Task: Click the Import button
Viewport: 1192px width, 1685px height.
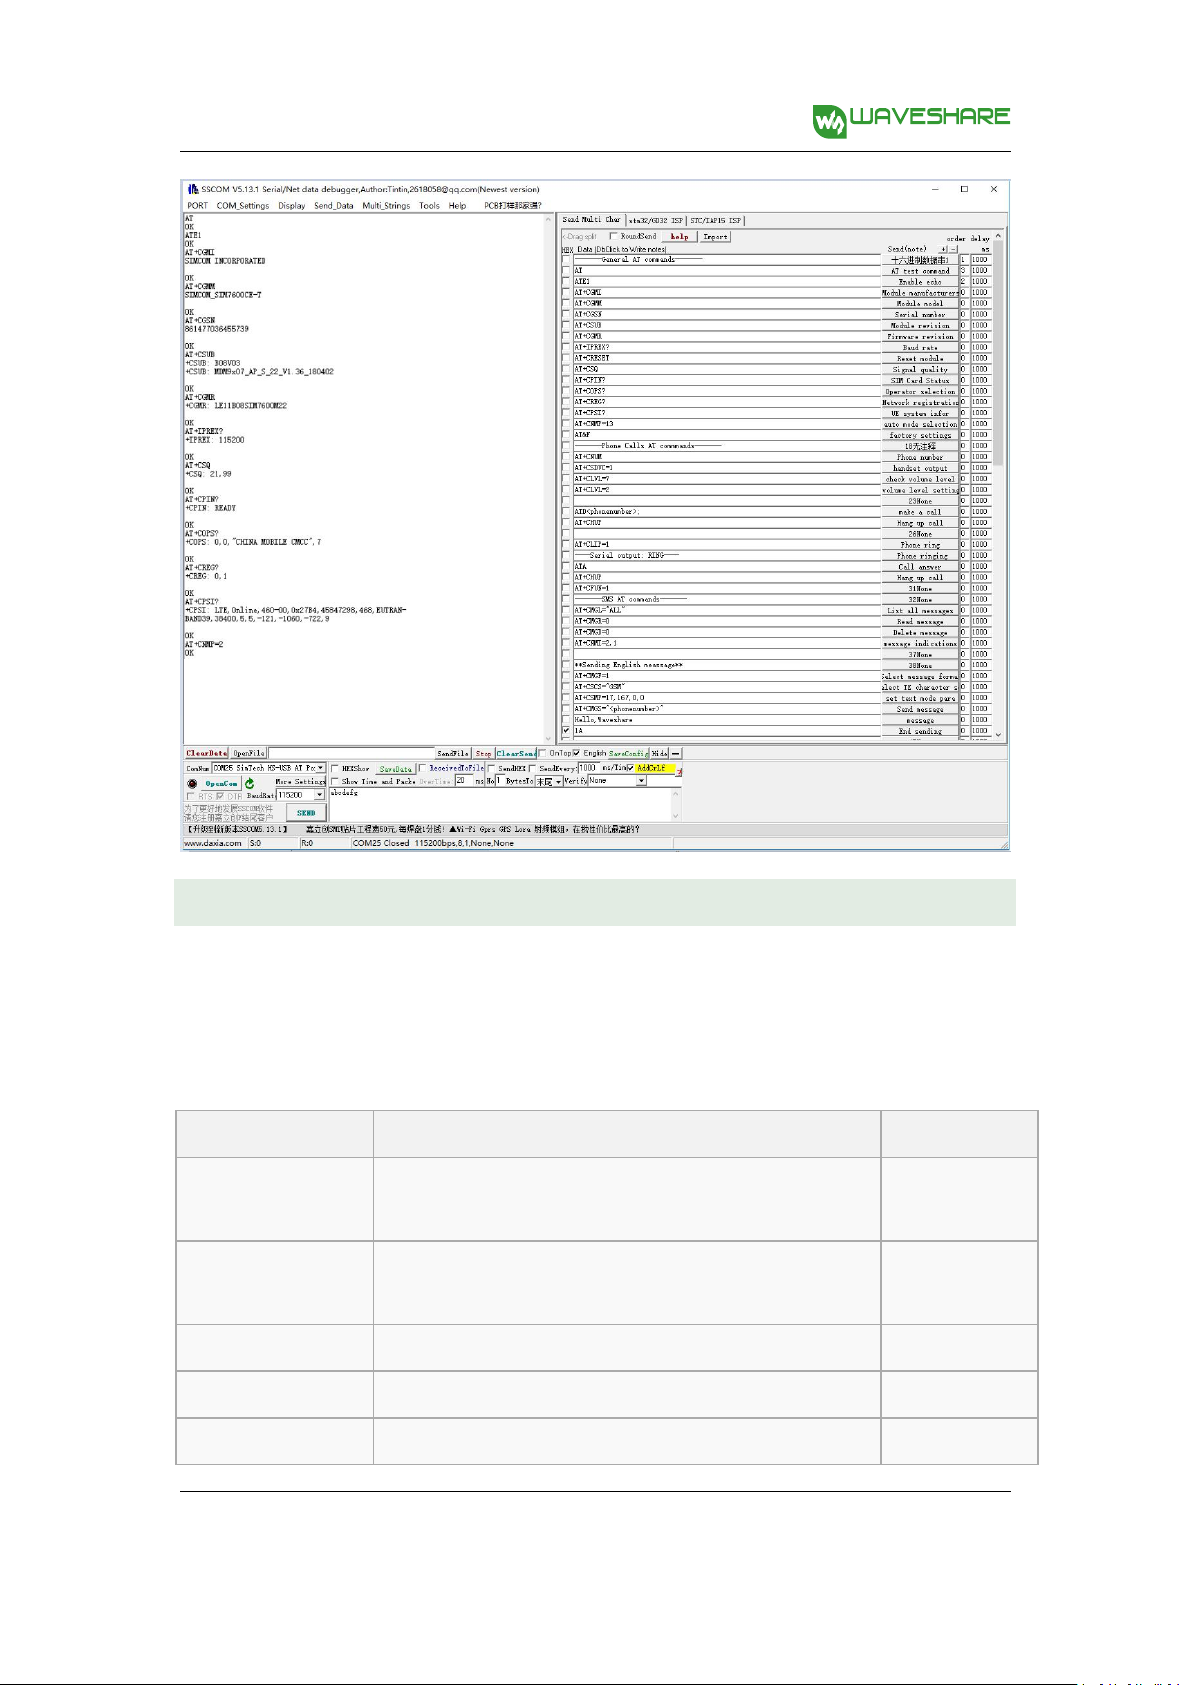Action: coord(715,237)
